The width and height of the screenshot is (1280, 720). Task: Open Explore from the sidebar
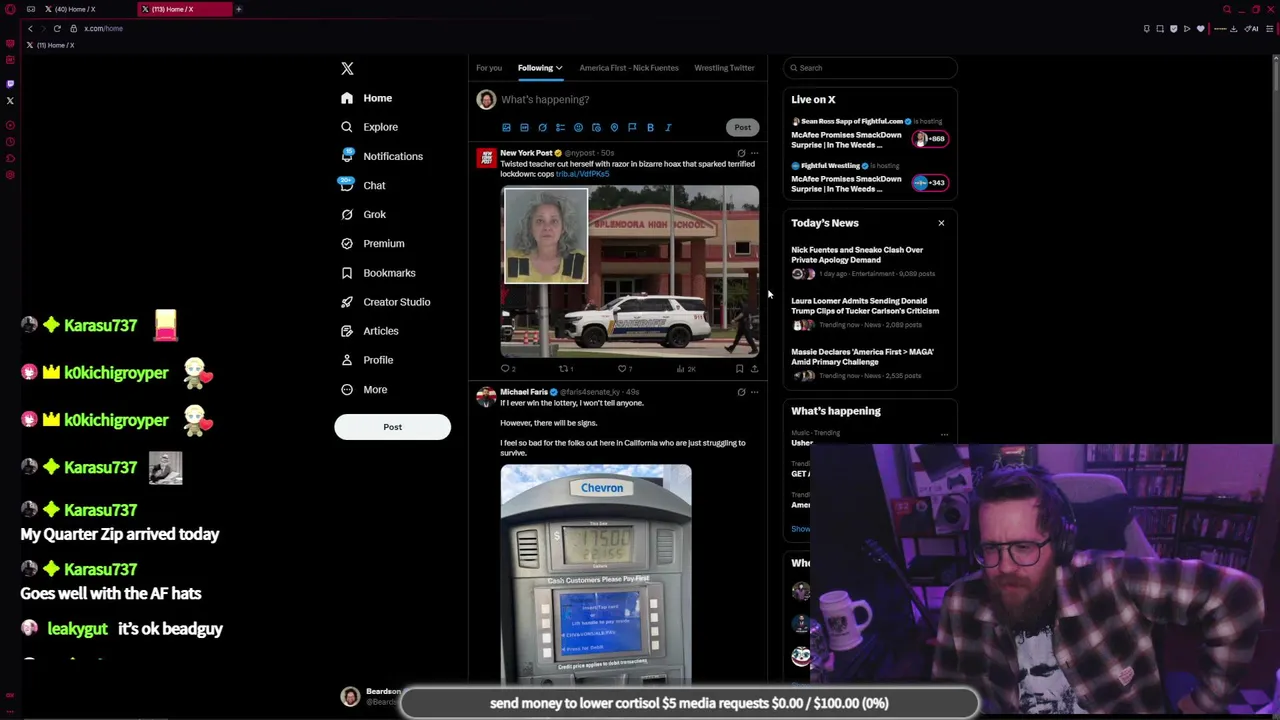pos(369,127)
